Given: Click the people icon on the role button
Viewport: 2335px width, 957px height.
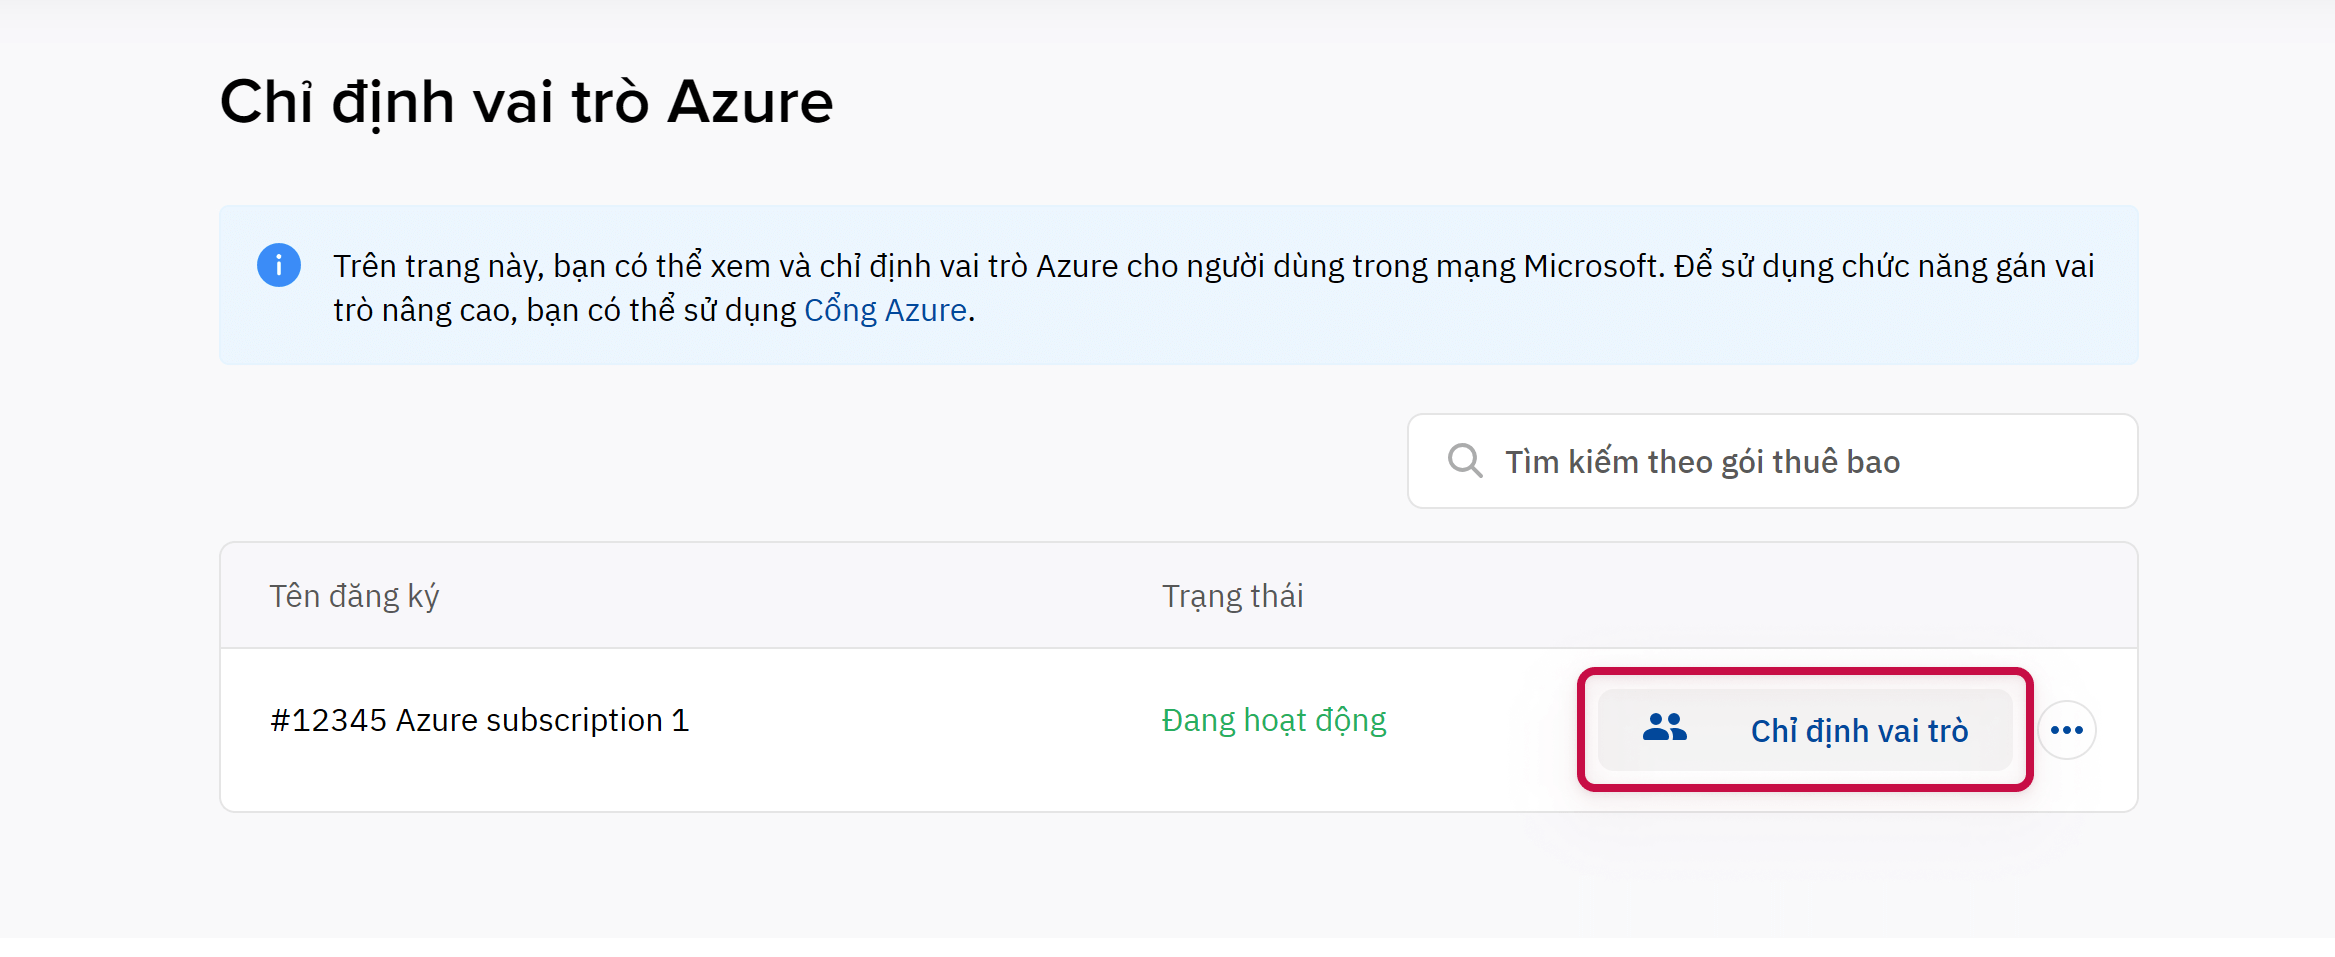Looking at the screenshot, I should [x=1664, y=728].
